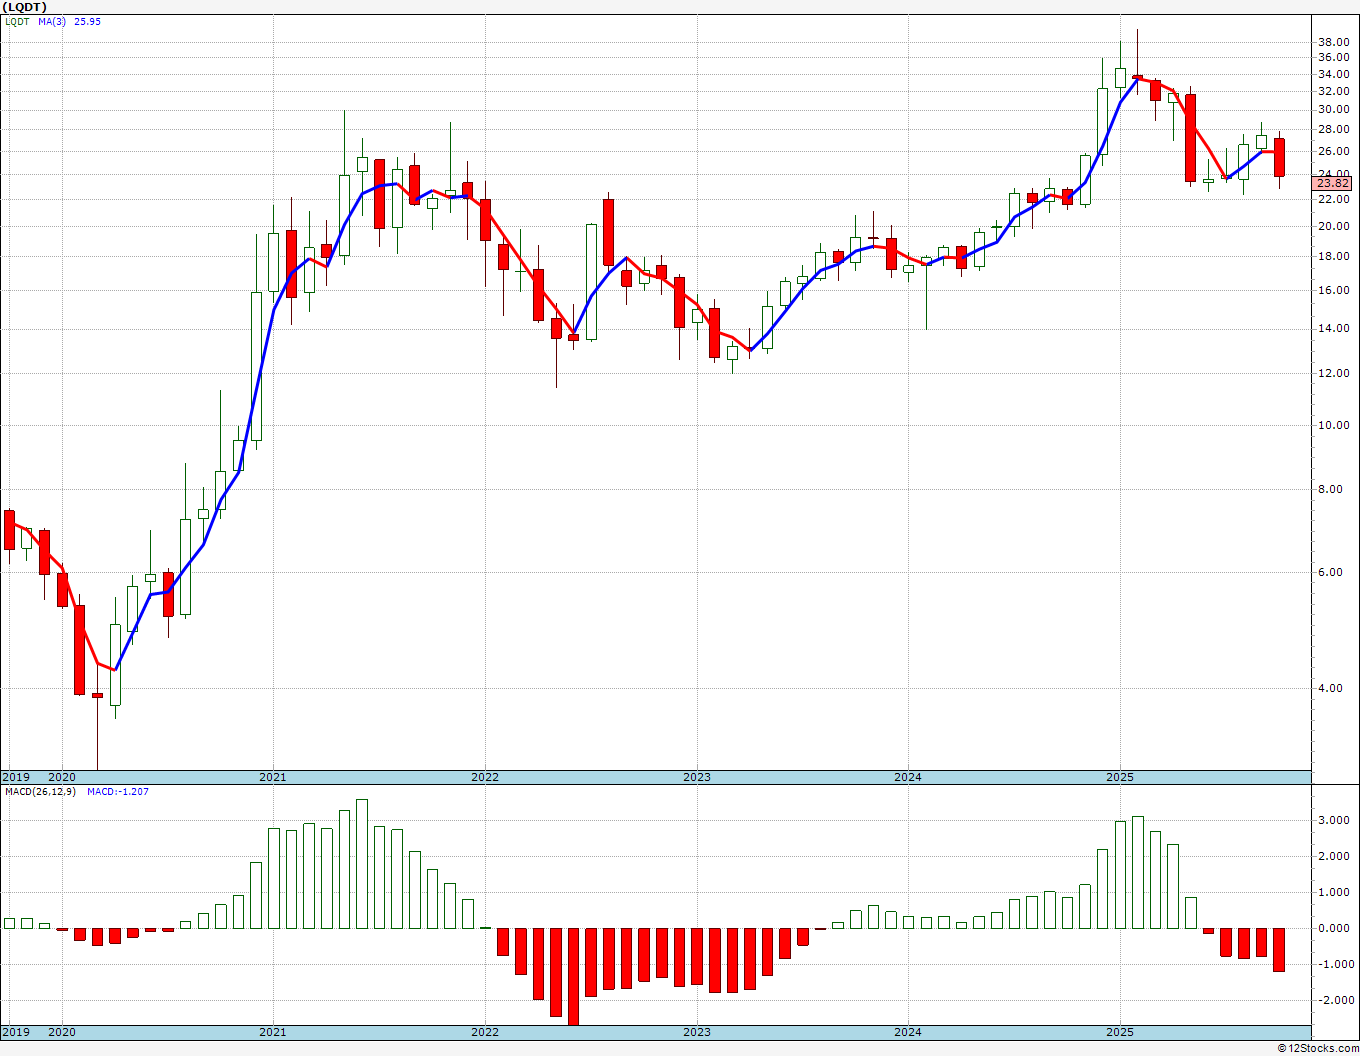Select 2024 on the MACD panel timeline
The width and height of the screenshot is (1360, 1056).
tap(907, 1032)
